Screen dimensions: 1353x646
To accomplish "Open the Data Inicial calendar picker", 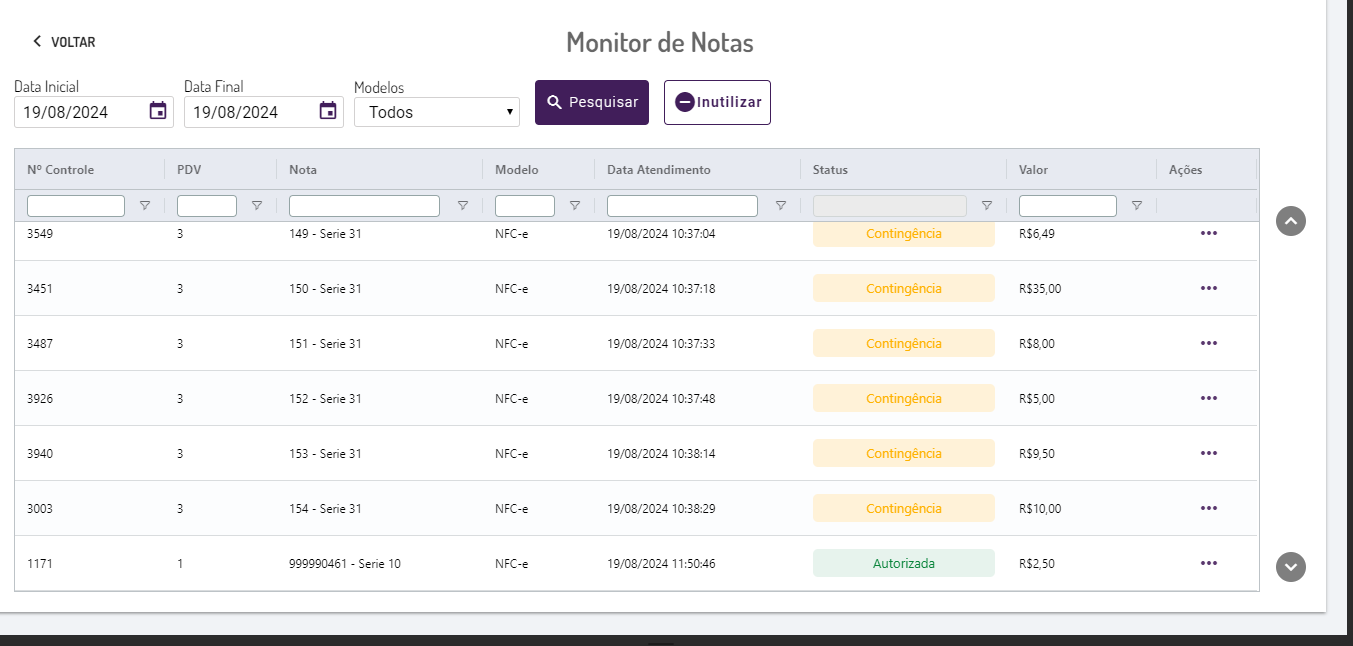I will (158, 111).
